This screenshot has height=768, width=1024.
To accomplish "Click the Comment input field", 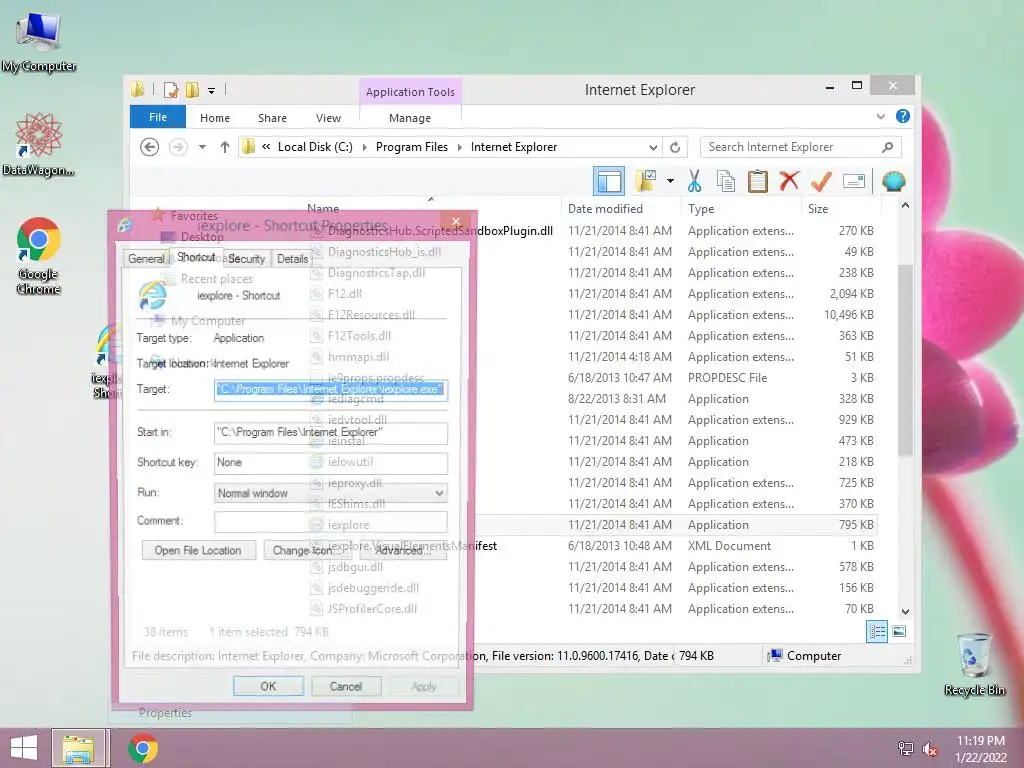I will point(330,521).
